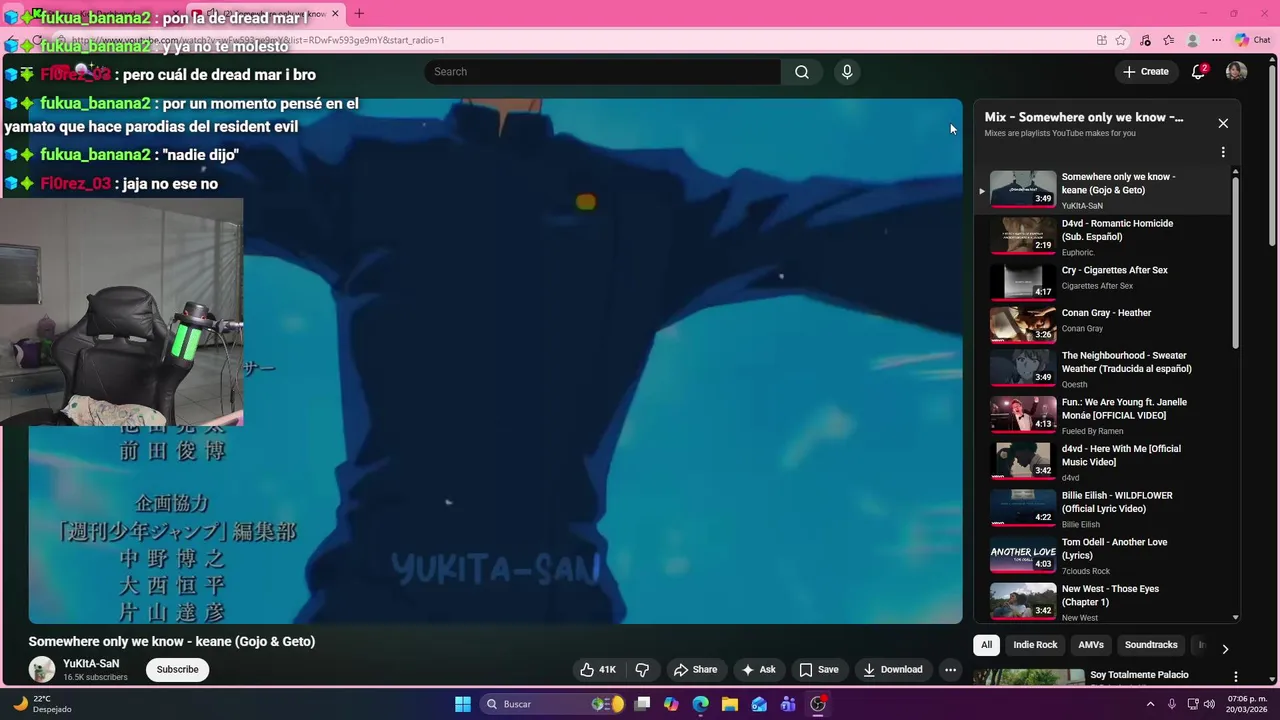Switch to OBS Studio on taskbar
Image resolution: width=1280 pixels, height=720 pixels.
(x=818, y=704)
